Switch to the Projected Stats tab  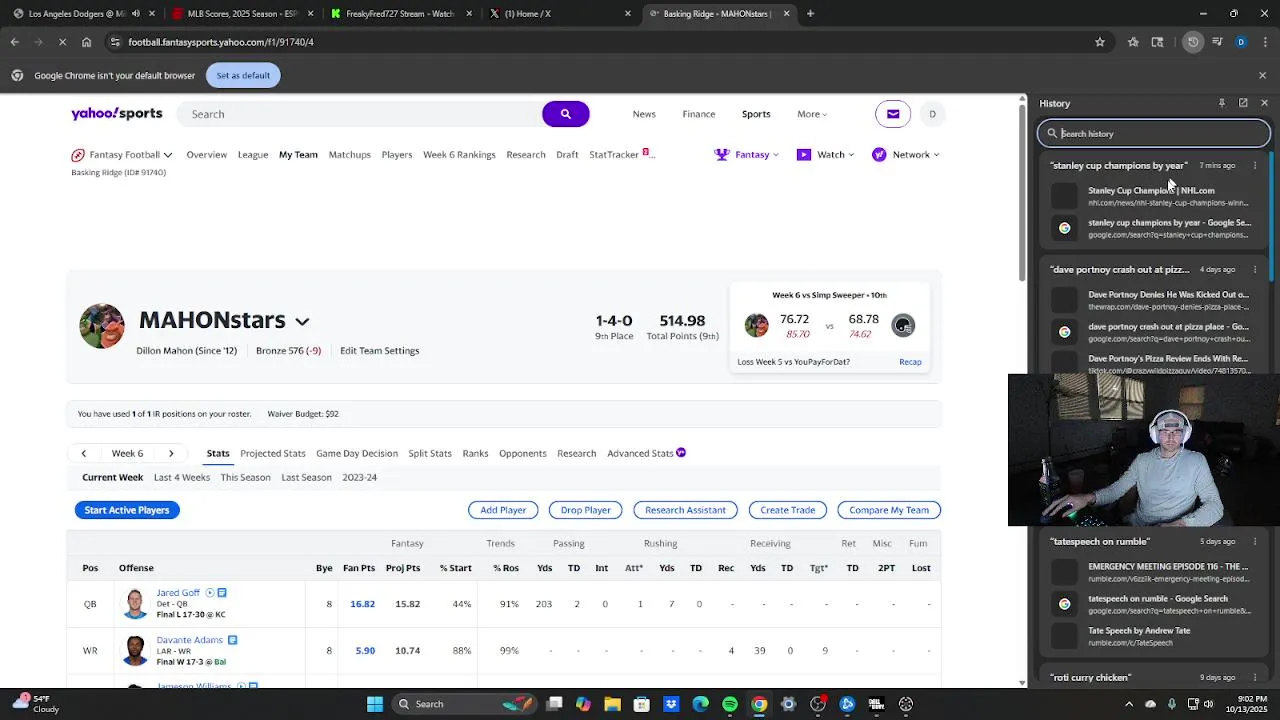click(272, 454)
